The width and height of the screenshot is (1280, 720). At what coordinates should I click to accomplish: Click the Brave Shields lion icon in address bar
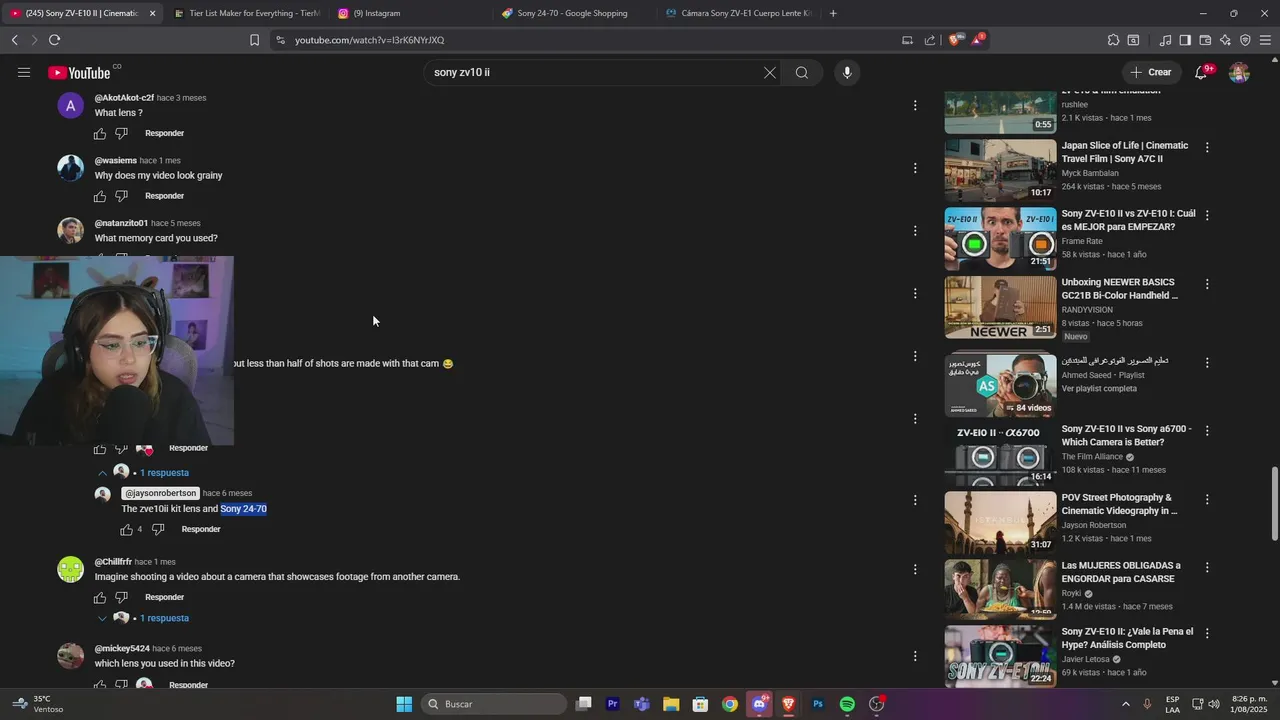[955, 40]
